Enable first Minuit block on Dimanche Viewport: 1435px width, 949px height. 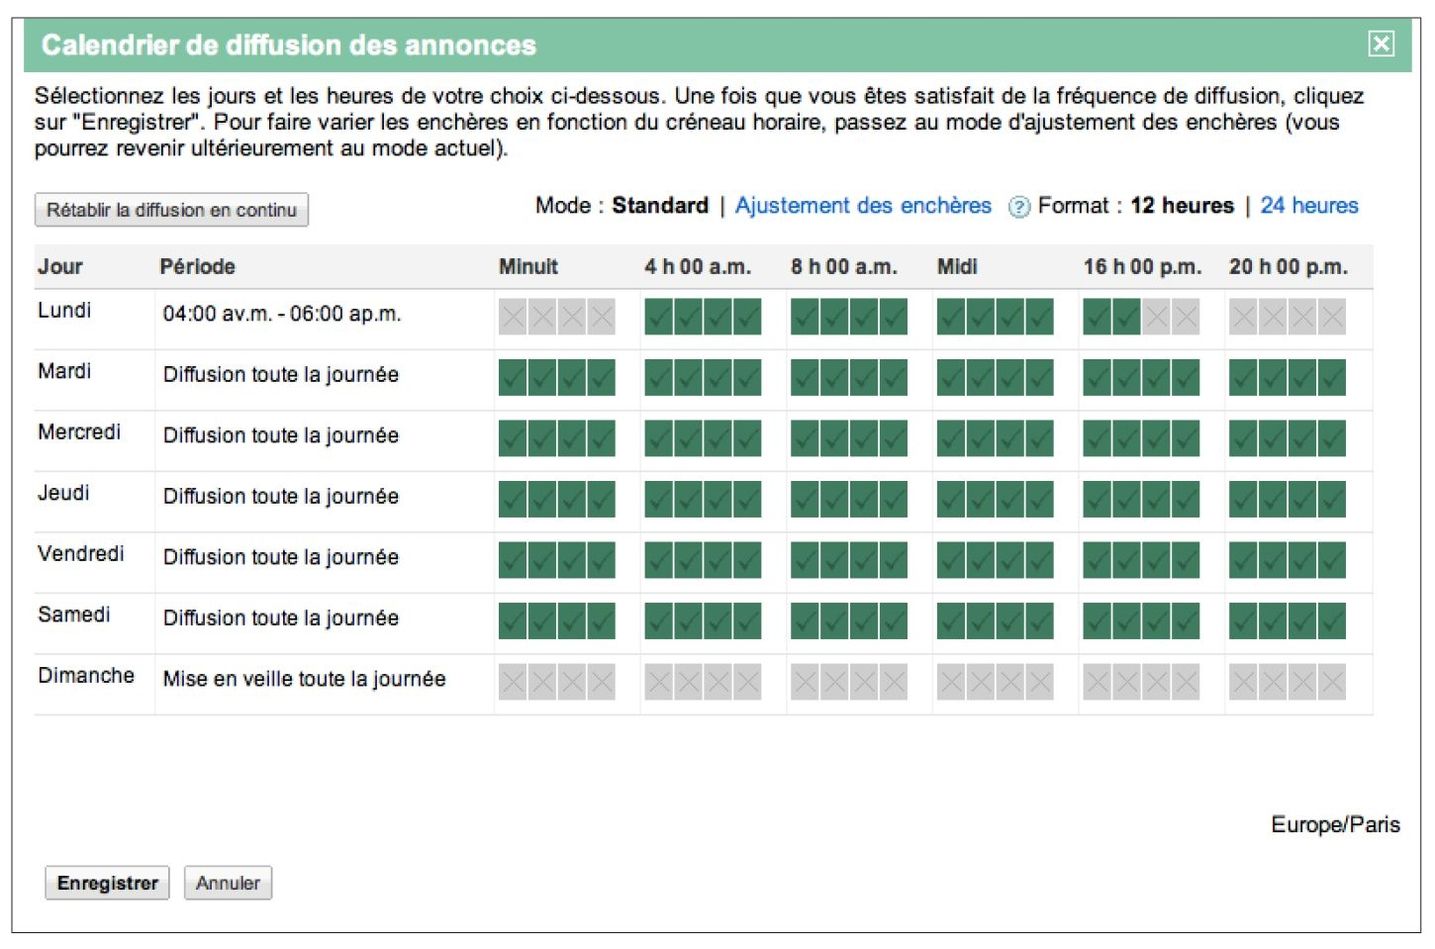(x=512, y=683)
